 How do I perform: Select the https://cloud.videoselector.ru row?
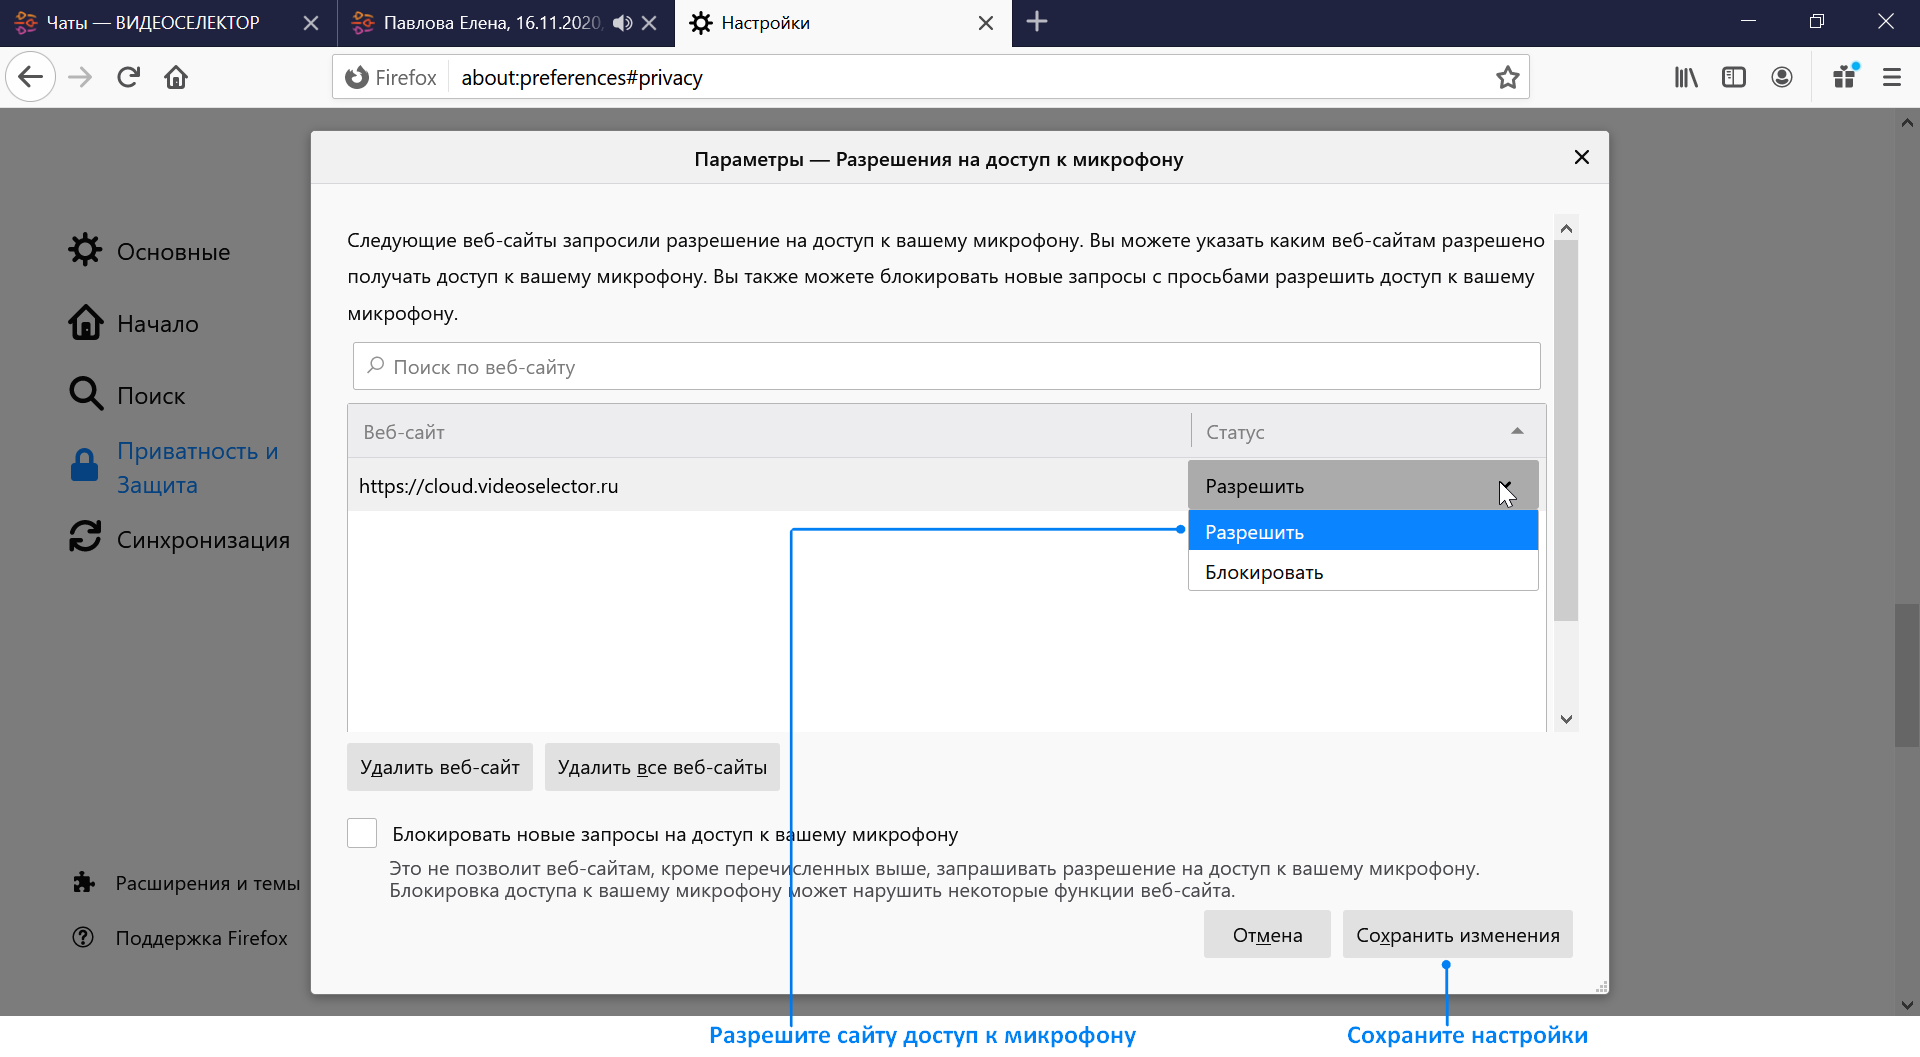(x=768, y=486)
